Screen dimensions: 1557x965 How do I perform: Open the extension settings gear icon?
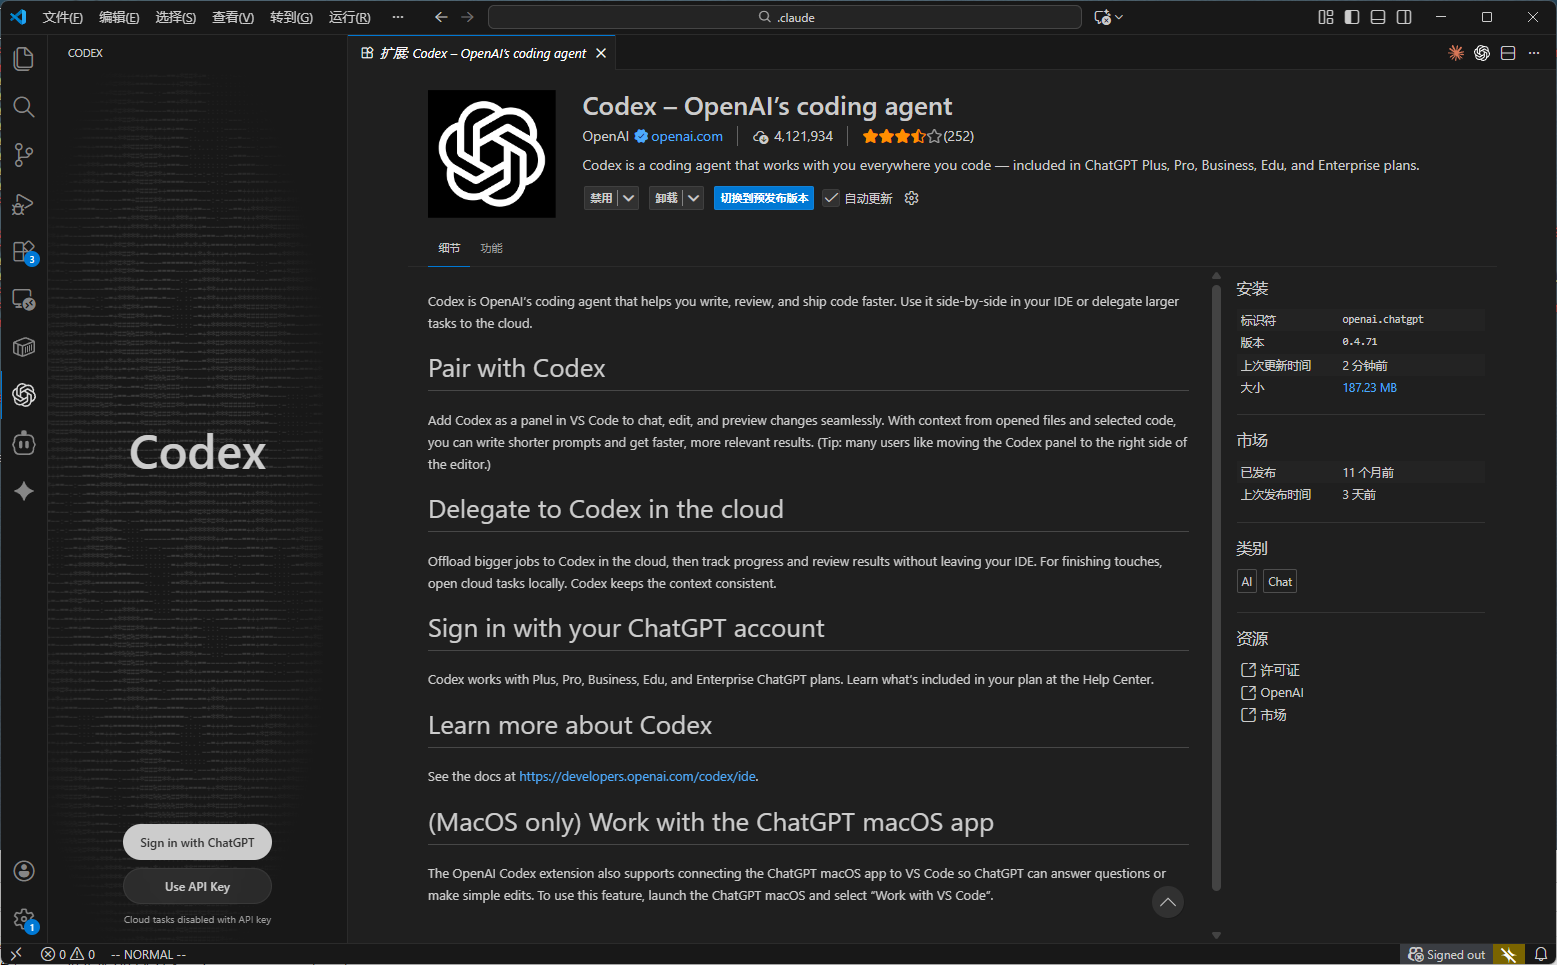pyautogui.click(x=911, y=198)
